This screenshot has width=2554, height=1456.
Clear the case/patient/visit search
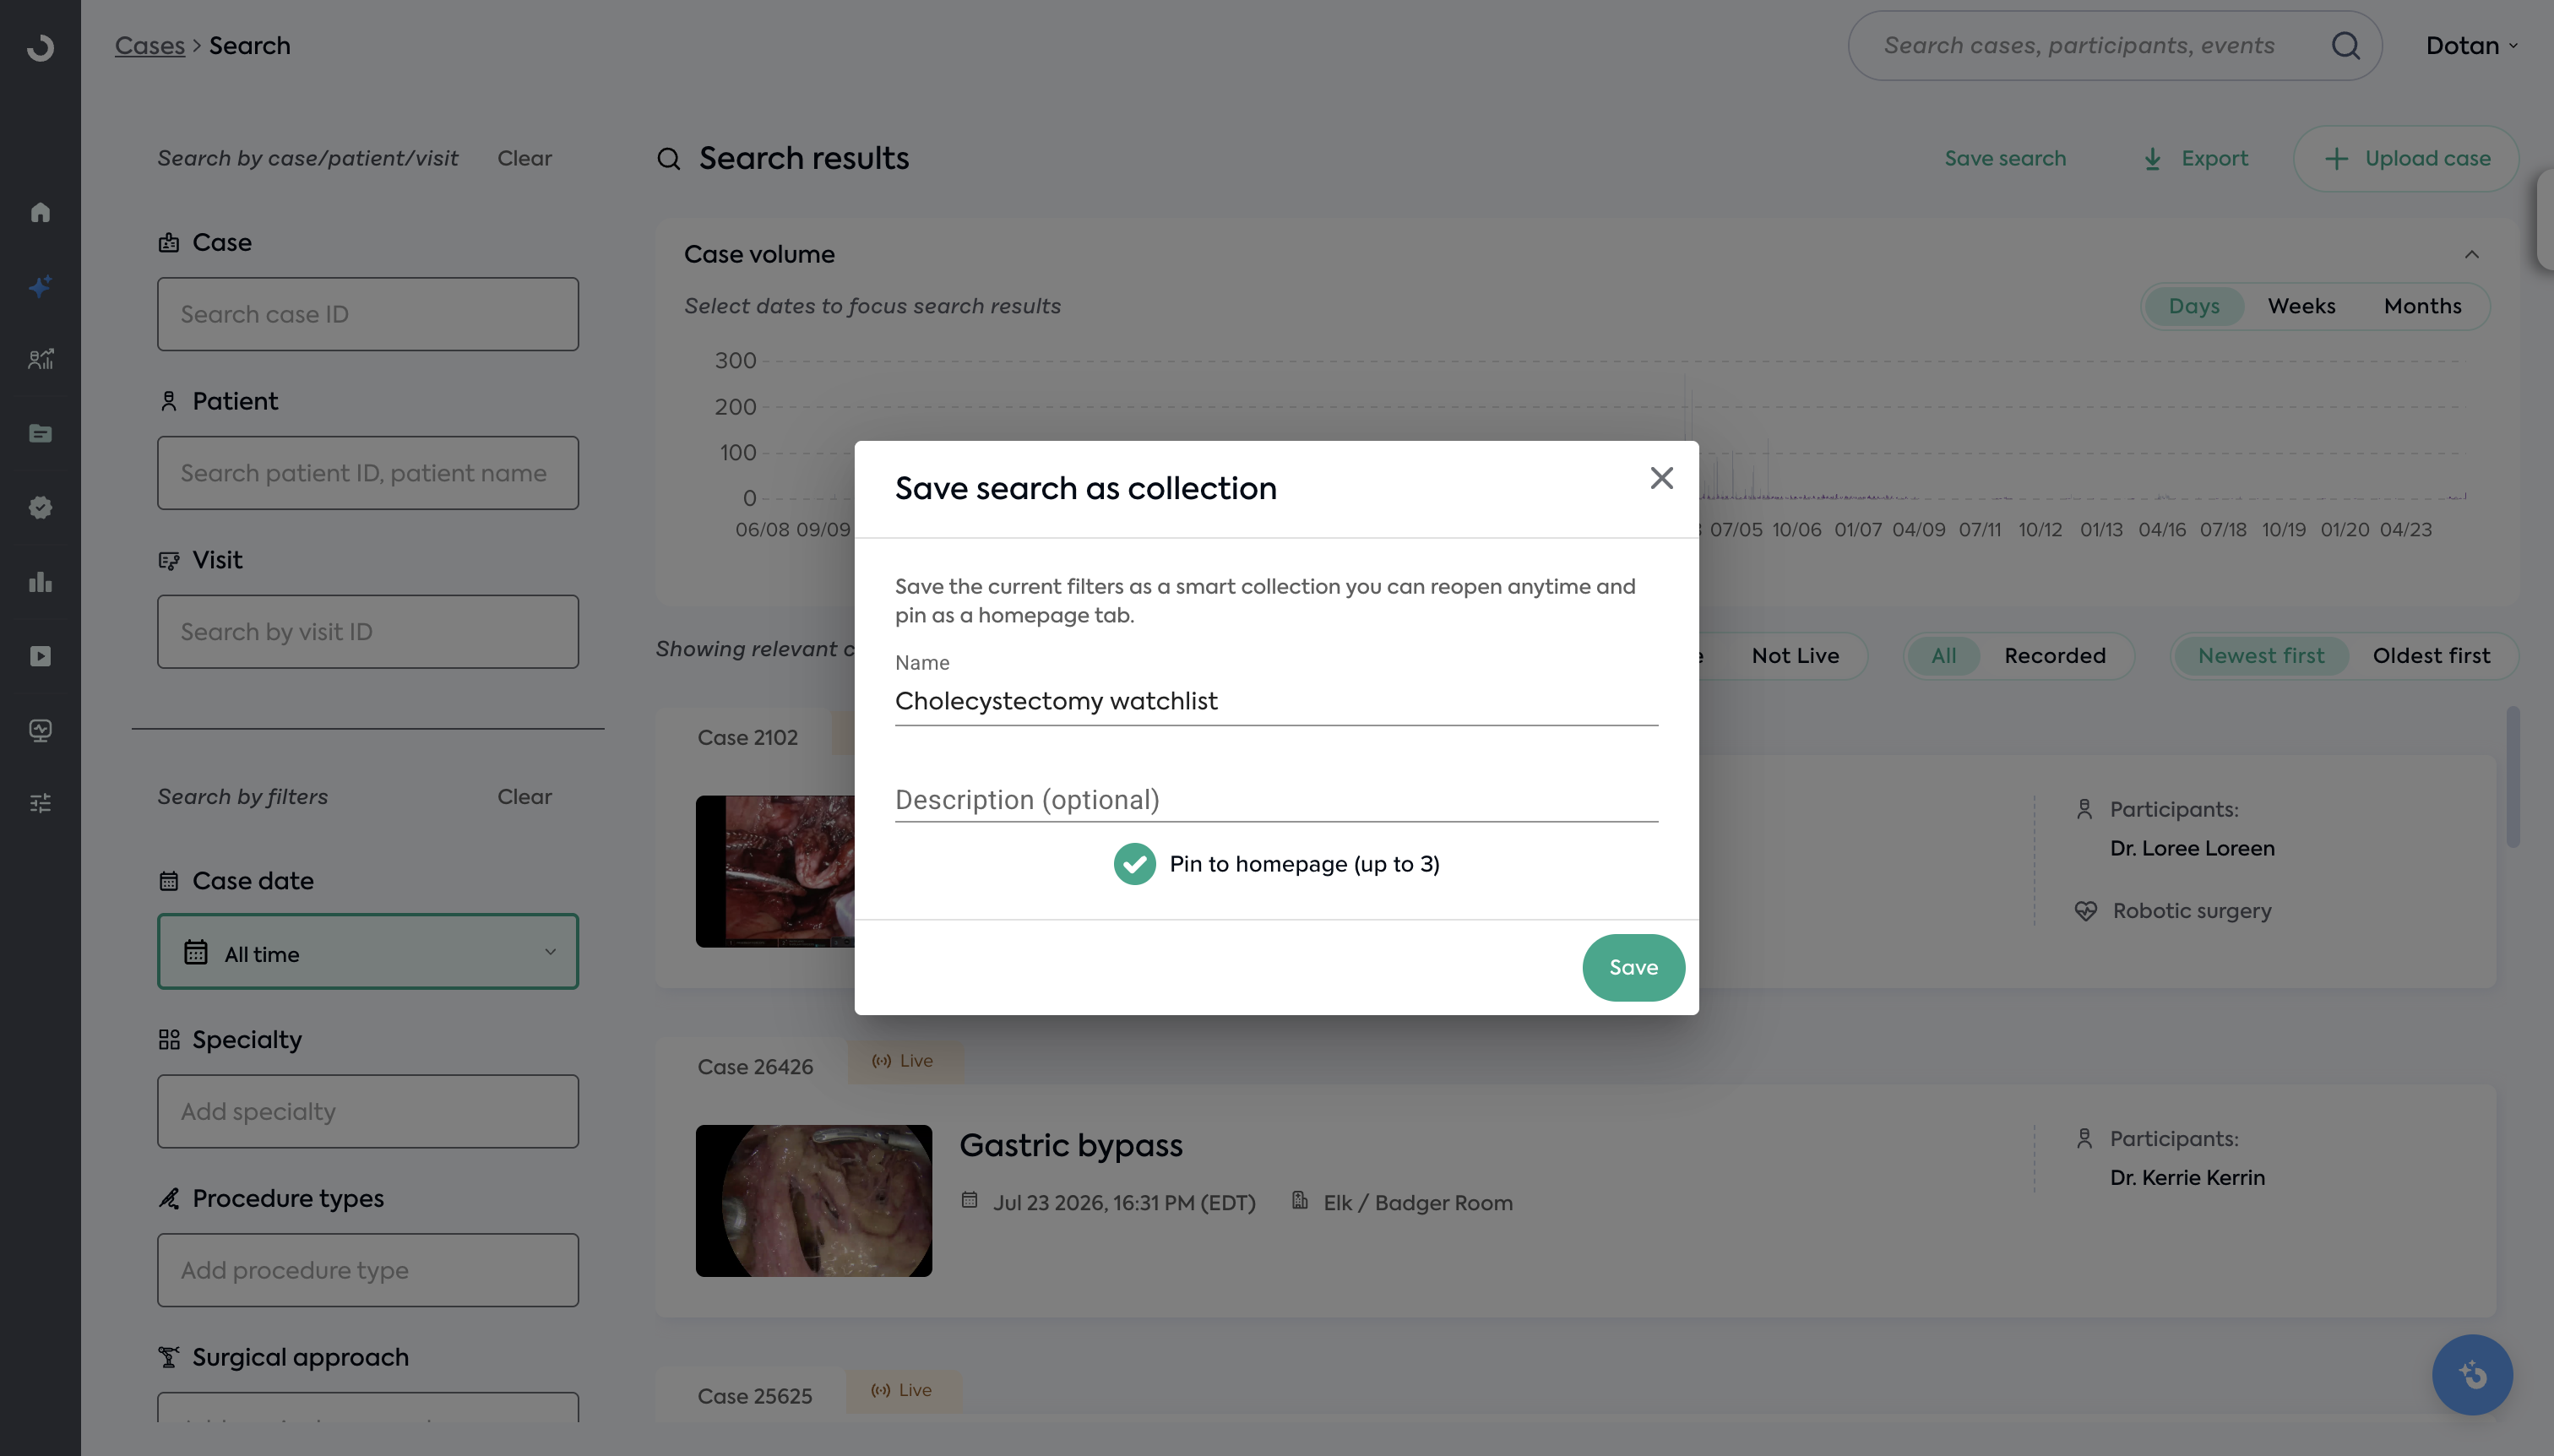tap(524, 158)
